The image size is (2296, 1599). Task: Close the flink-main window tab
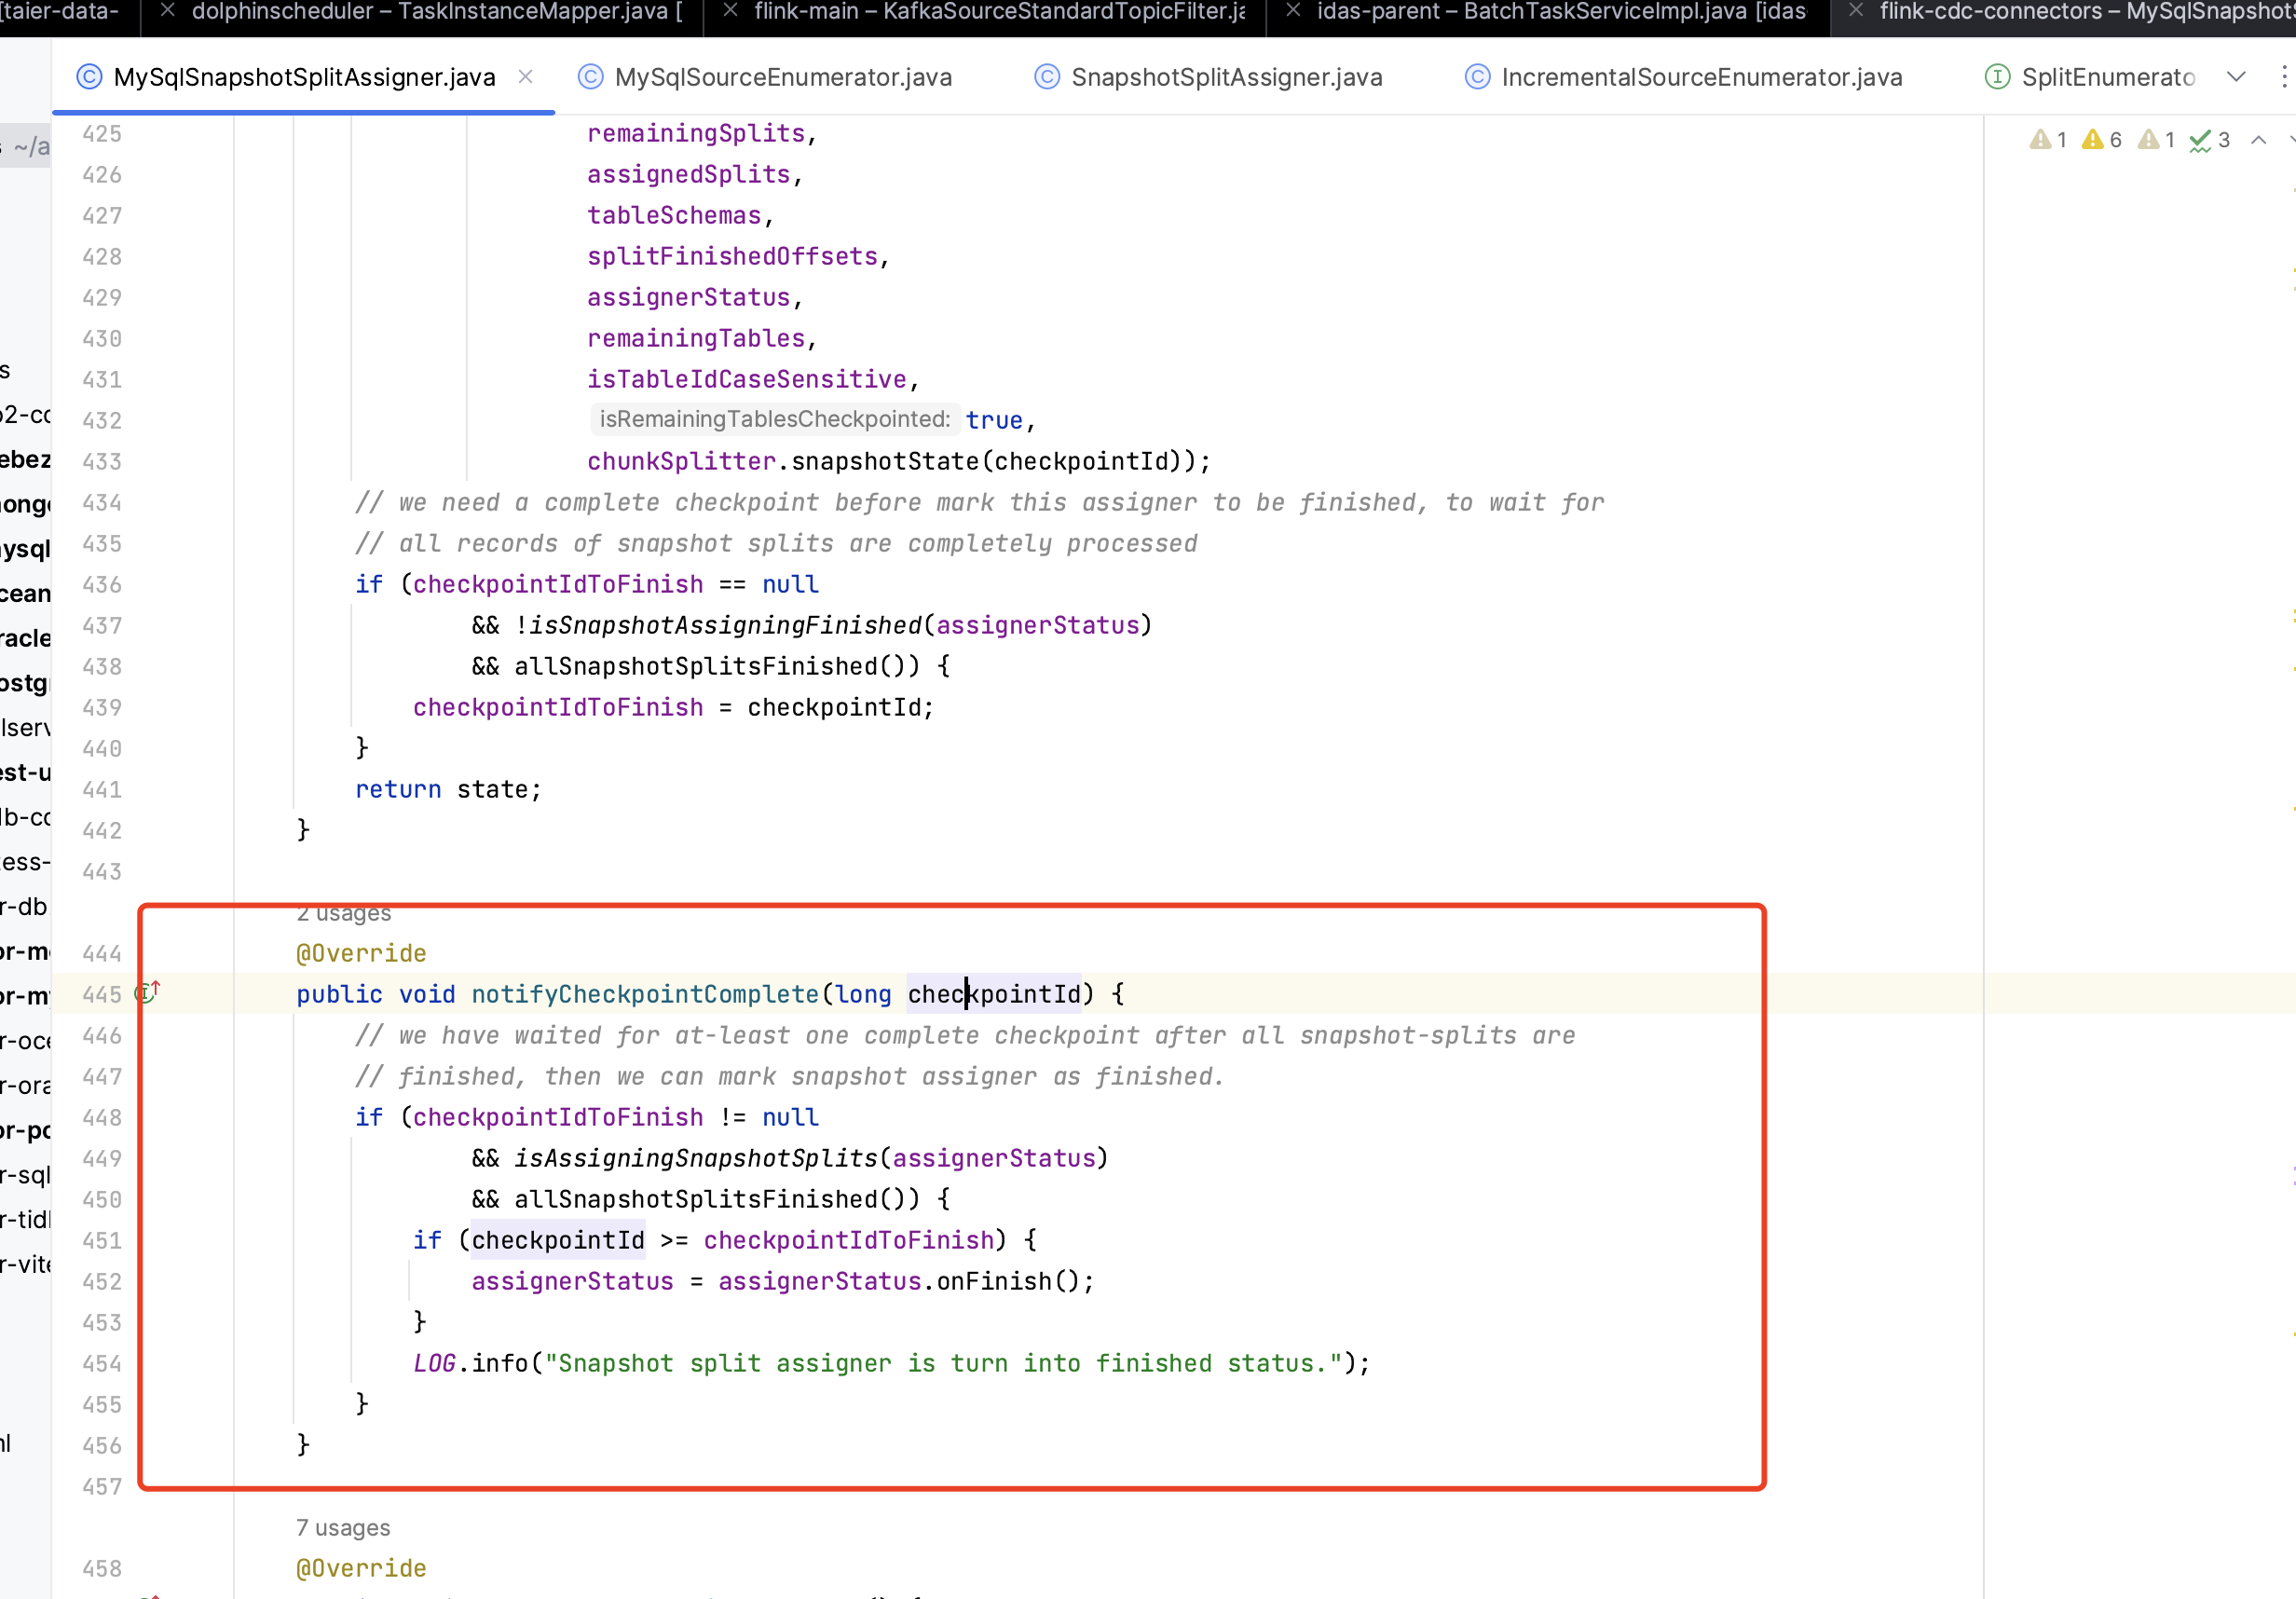point(730,10)
